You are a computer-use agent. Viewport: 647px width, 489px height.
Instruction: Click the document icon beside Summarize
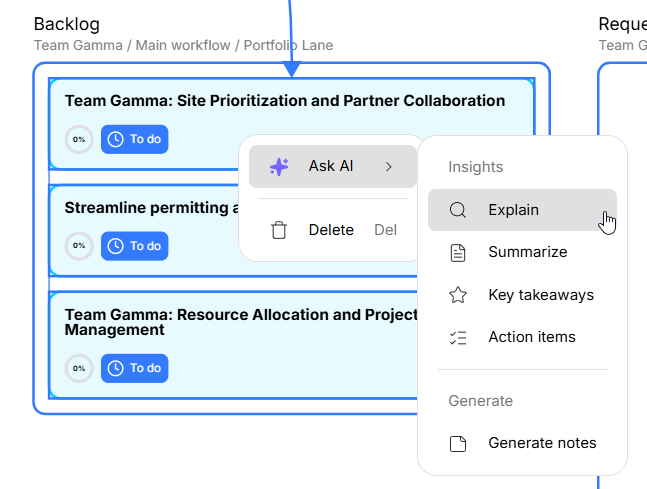pyautogui.click(x=458, y=252)
